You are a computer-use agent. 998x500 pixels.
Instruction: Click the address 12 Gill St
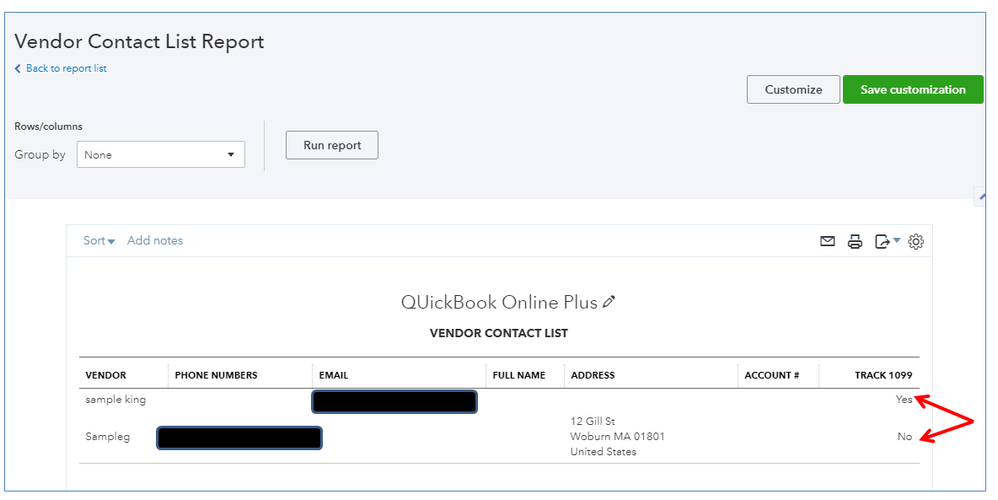tap(593, 421)
